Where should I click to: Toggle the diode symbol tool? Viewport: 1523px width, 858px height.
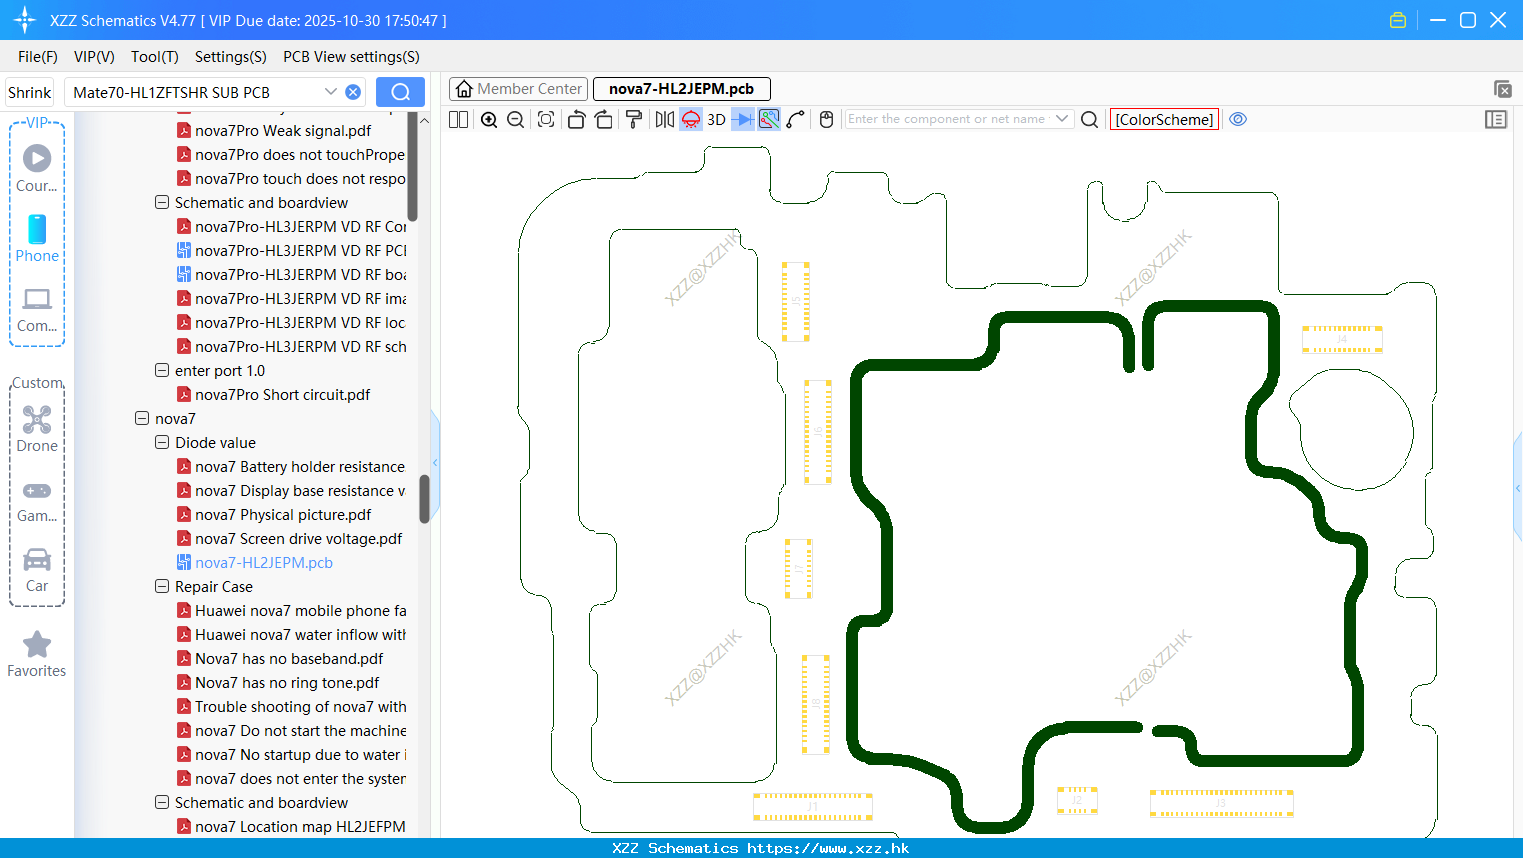pyautogui.click(x=743, y=119)
